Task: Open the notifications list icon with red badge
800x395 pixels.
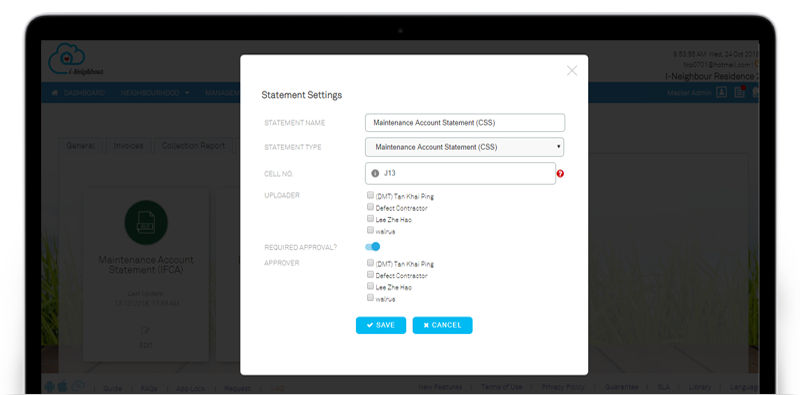Action: 739,92
